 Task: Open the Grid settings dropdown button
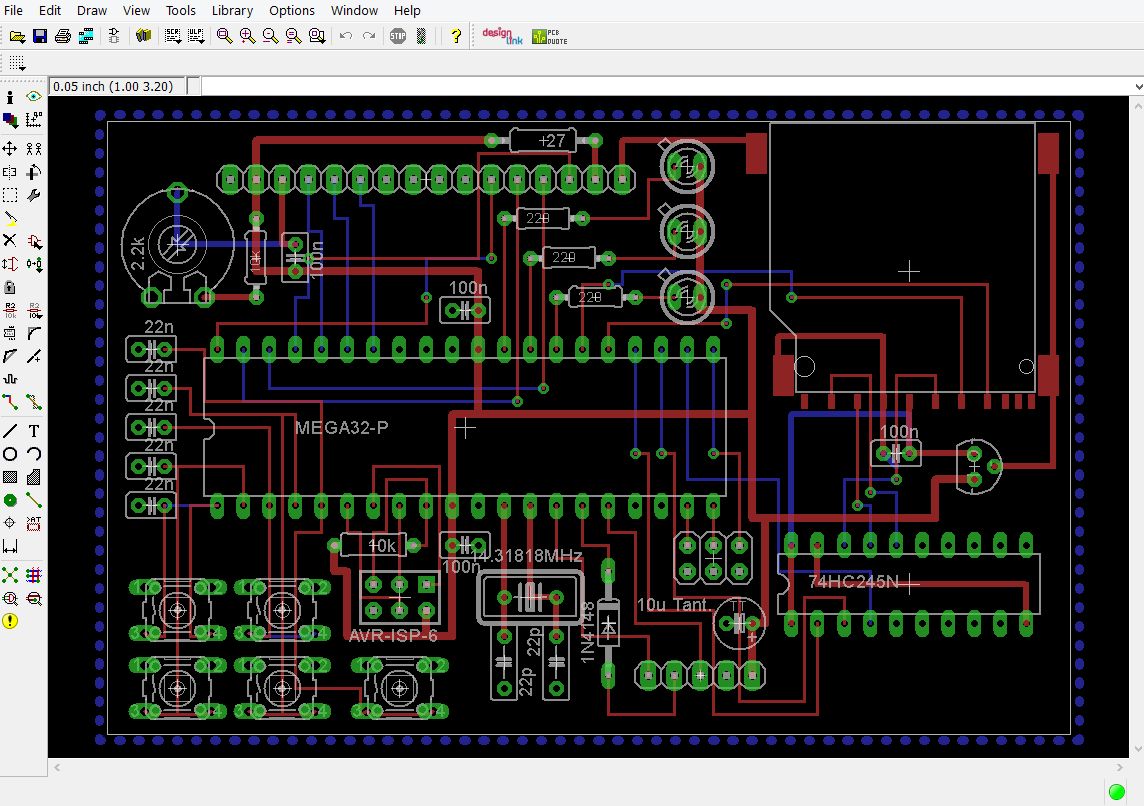click(x=17, y=63)
